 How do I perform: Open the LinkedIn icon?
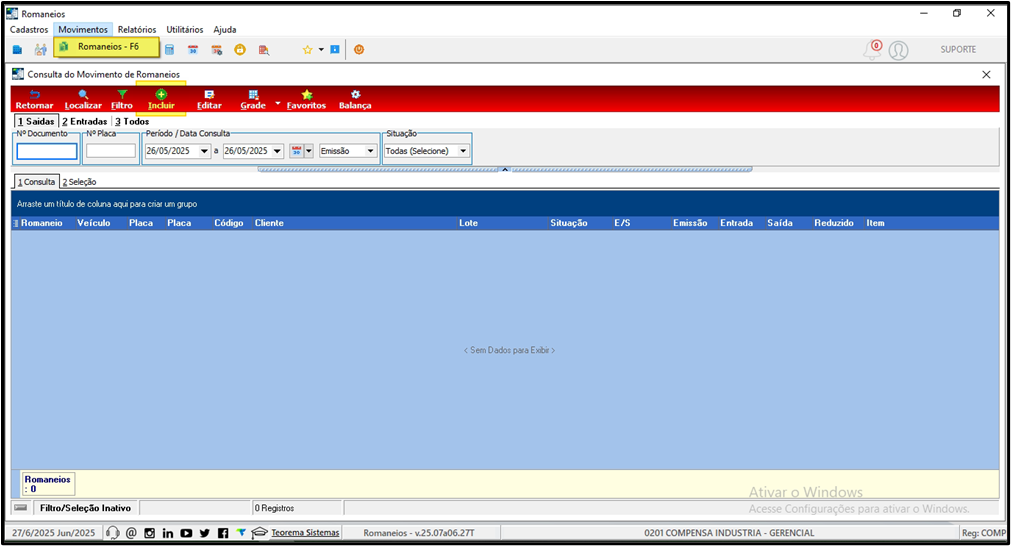click(168, 533)
